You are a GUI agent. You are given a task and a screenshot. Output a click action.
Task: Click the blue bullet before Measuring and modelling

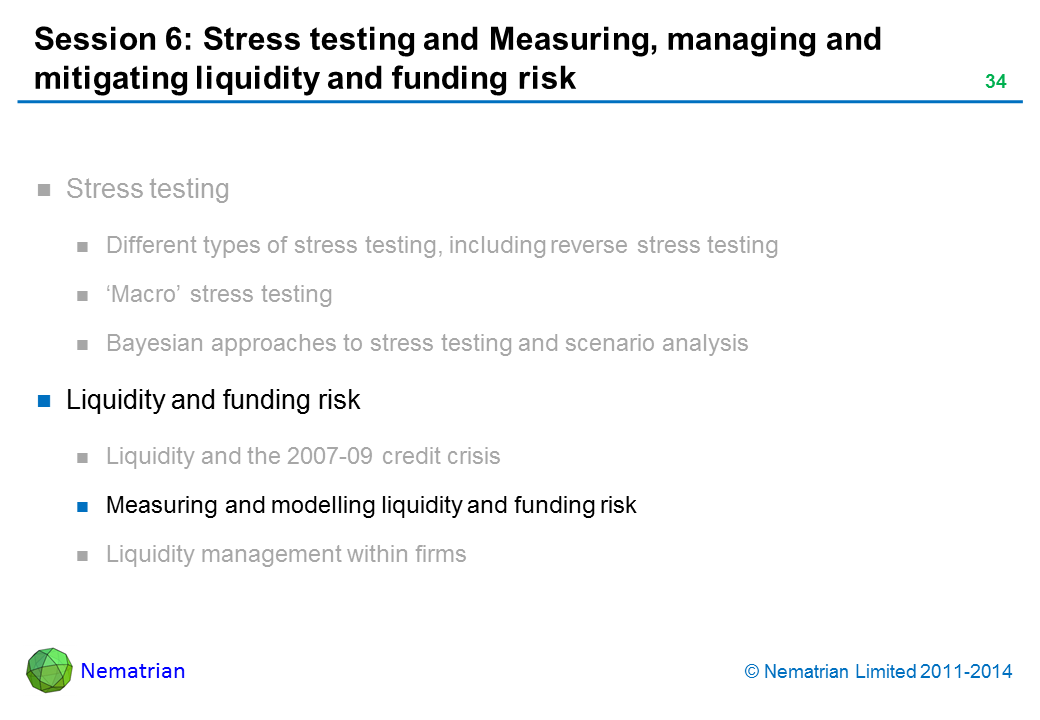tap(84, 506)
